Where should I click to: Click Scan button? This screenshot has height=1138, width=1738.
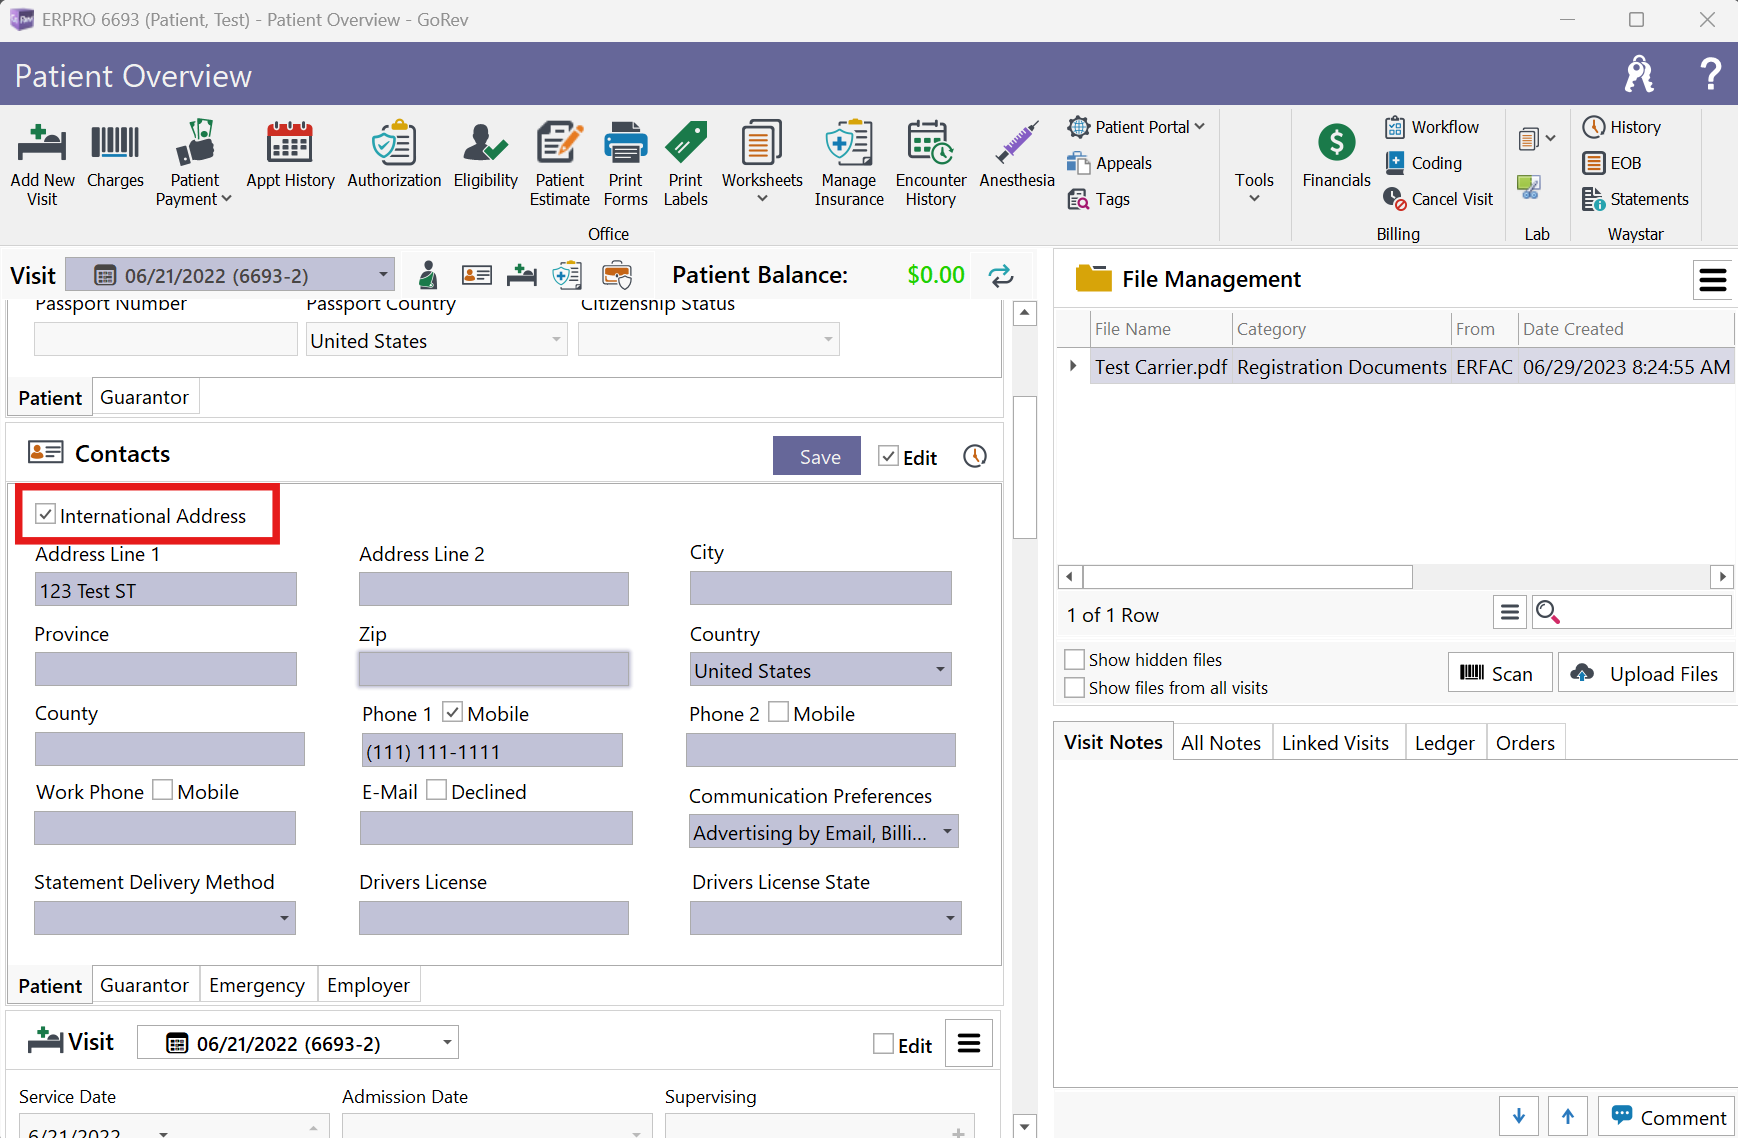[1499, 673]
